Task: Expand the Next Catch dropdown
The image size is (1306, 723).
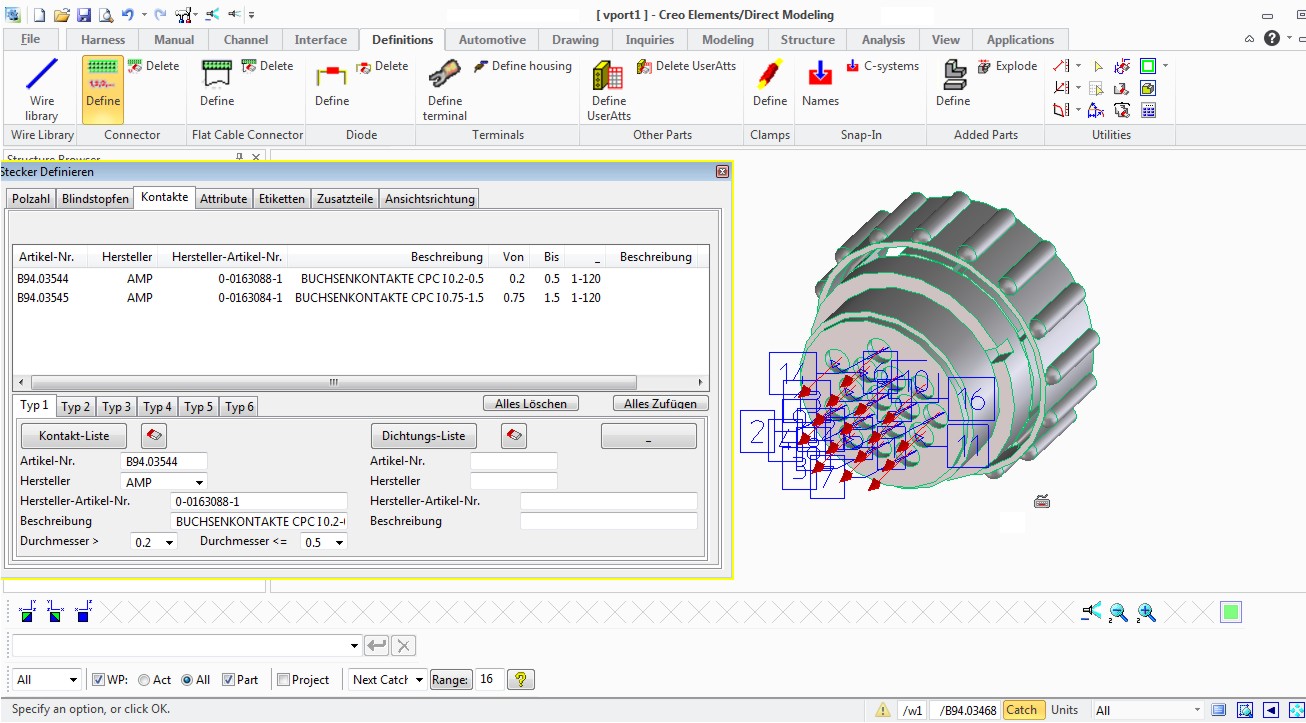Action: [420, 679]
